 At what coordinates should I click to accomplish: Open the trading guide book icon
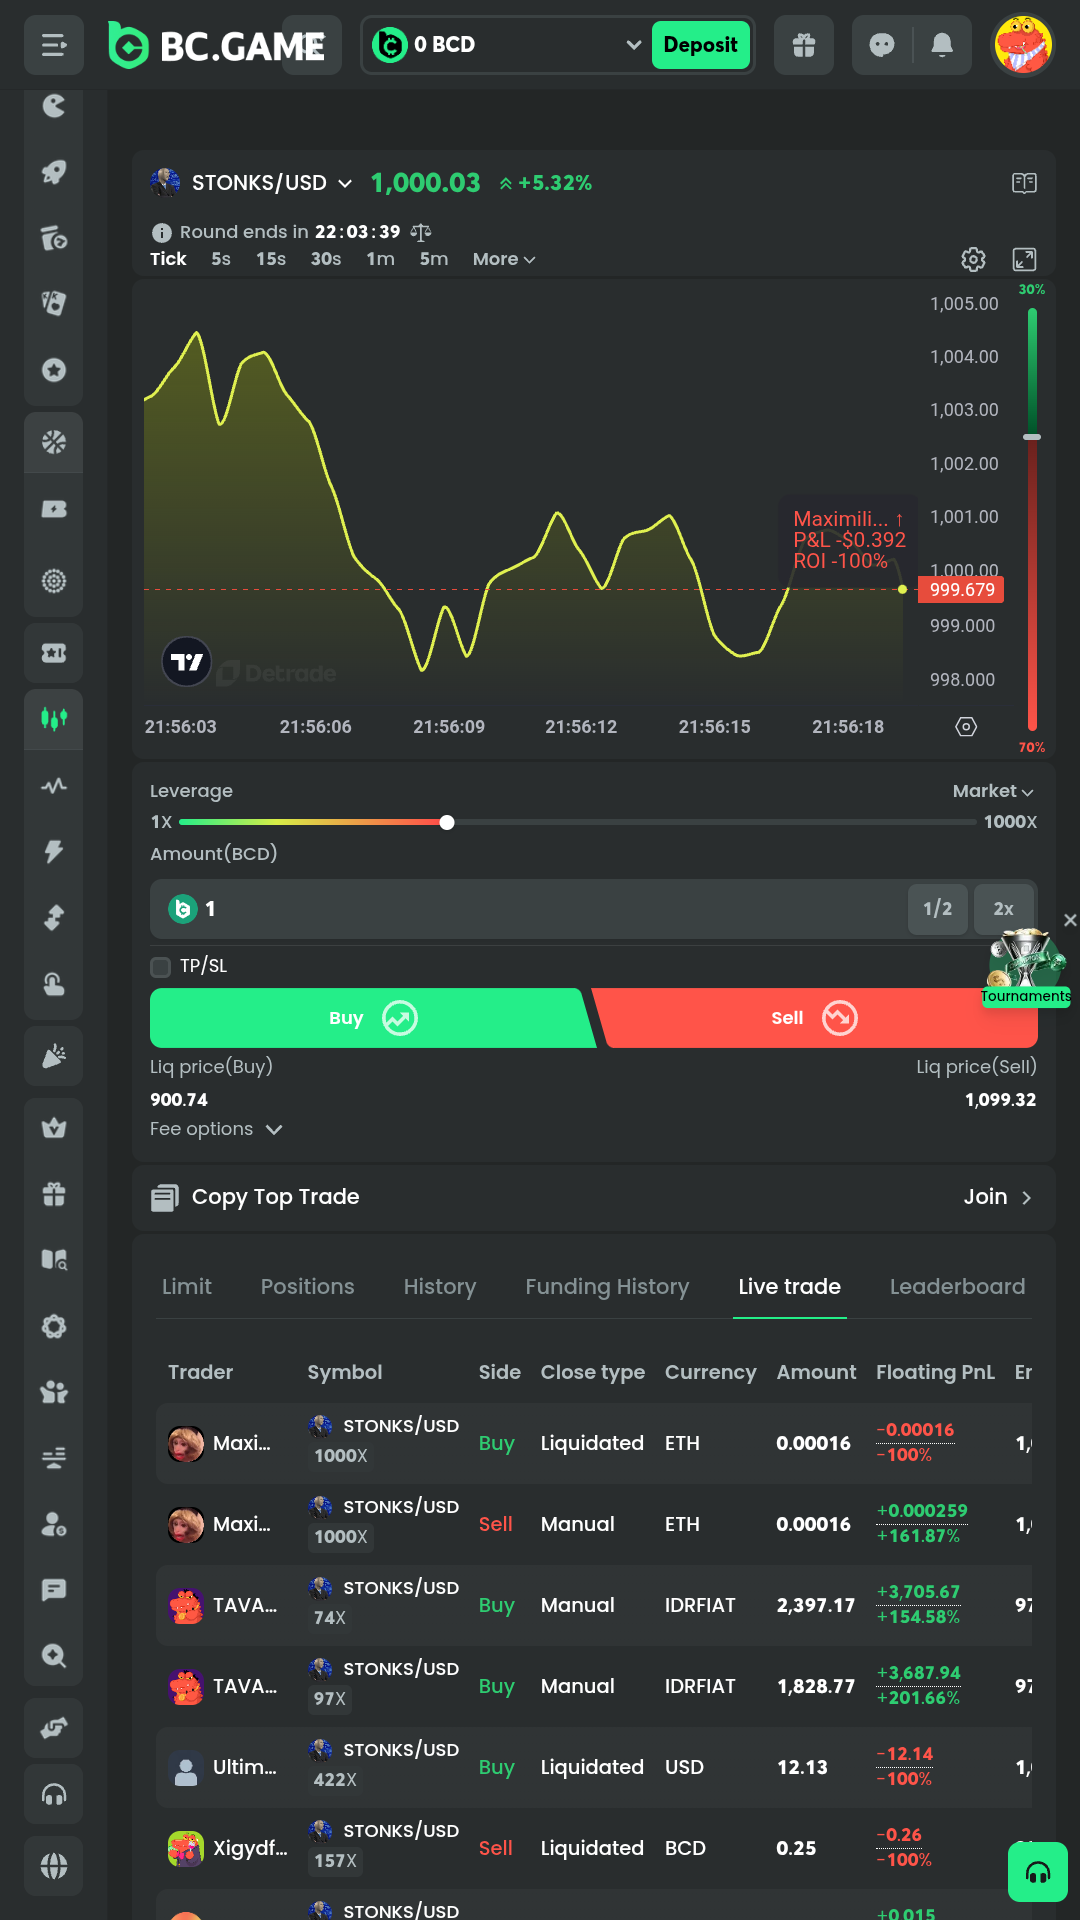1024,183
